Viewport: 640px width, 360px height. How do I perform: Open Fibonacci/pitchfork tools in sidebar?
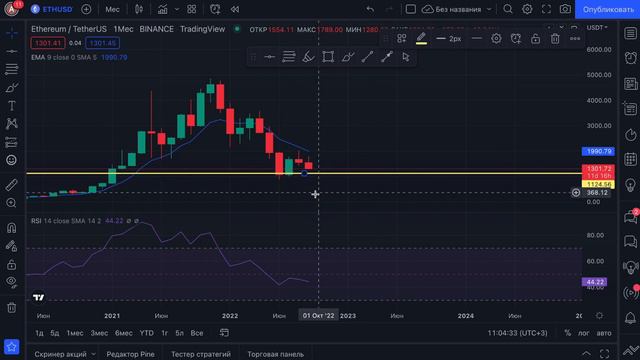point(11,69)
